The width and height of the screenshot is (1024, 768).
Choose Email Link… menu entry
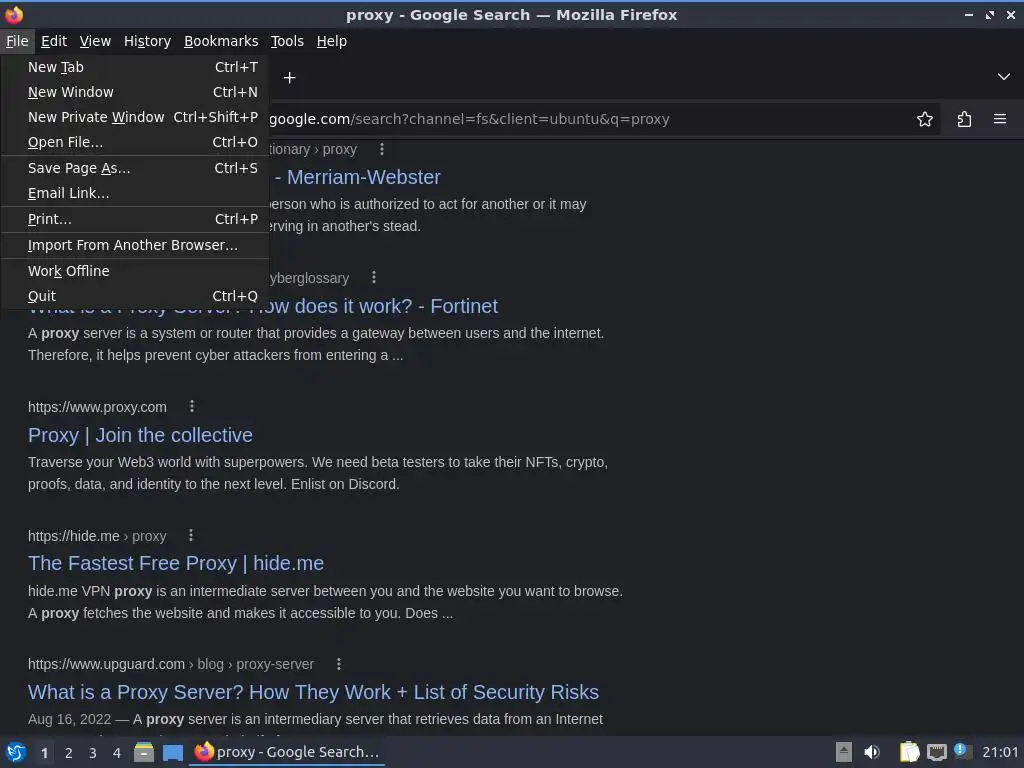[x=135, y=193]
